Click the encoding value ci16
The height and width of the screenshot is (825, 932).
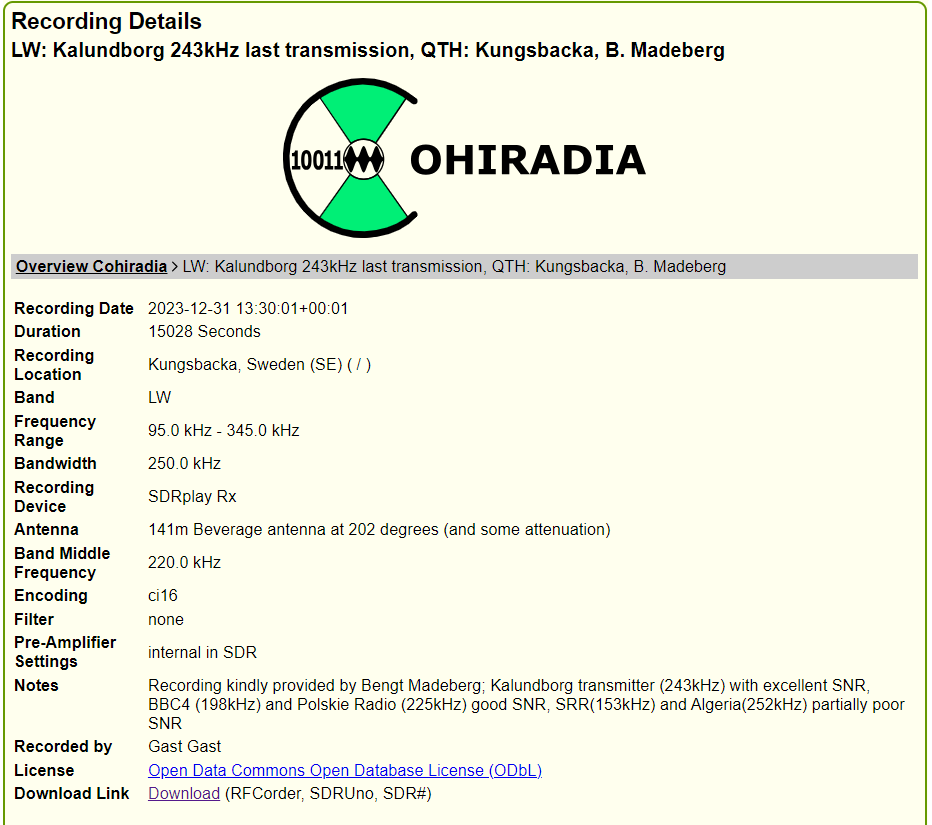pyautogui.click(x=163, y=596)
